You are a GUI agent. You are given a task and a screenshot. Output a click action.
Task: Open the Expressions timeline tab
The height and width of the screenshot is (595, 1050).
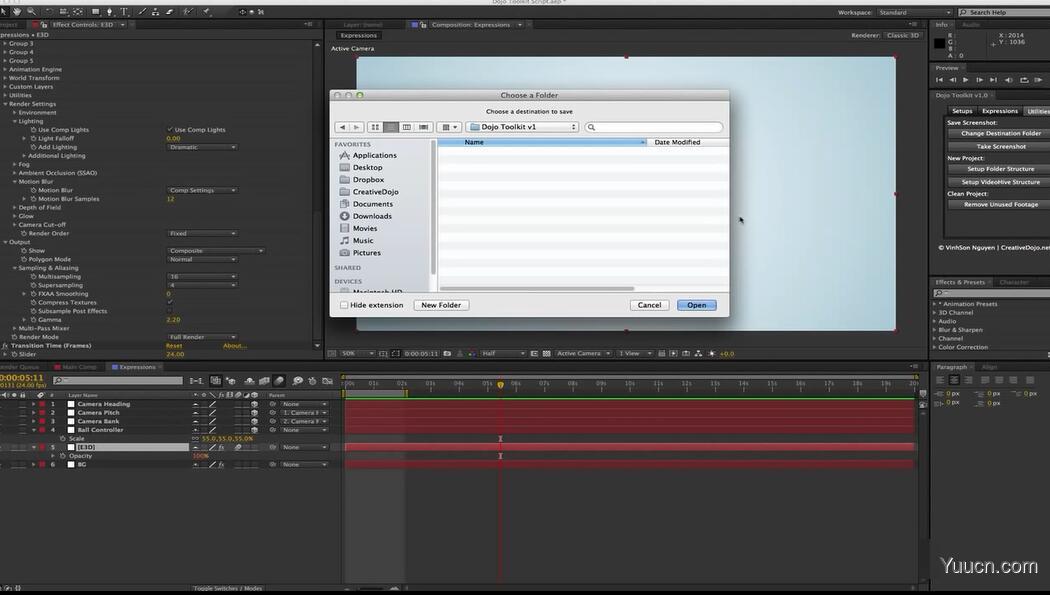[137, 367]
